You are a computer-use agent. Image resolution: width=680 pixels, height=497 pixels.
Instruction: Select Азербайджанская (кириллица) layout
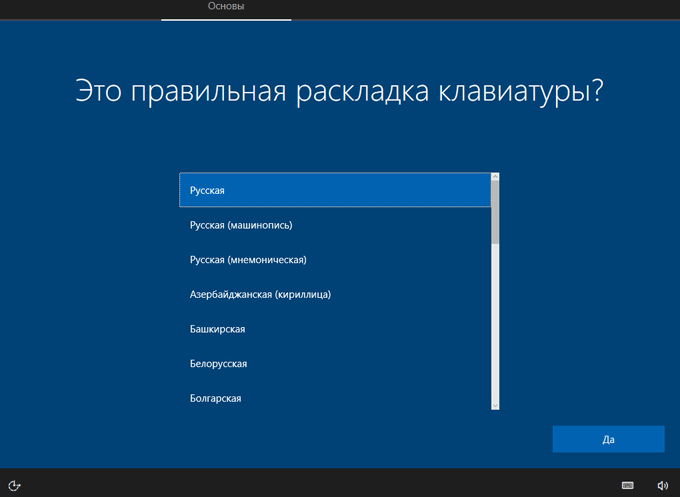click(335, 295)
